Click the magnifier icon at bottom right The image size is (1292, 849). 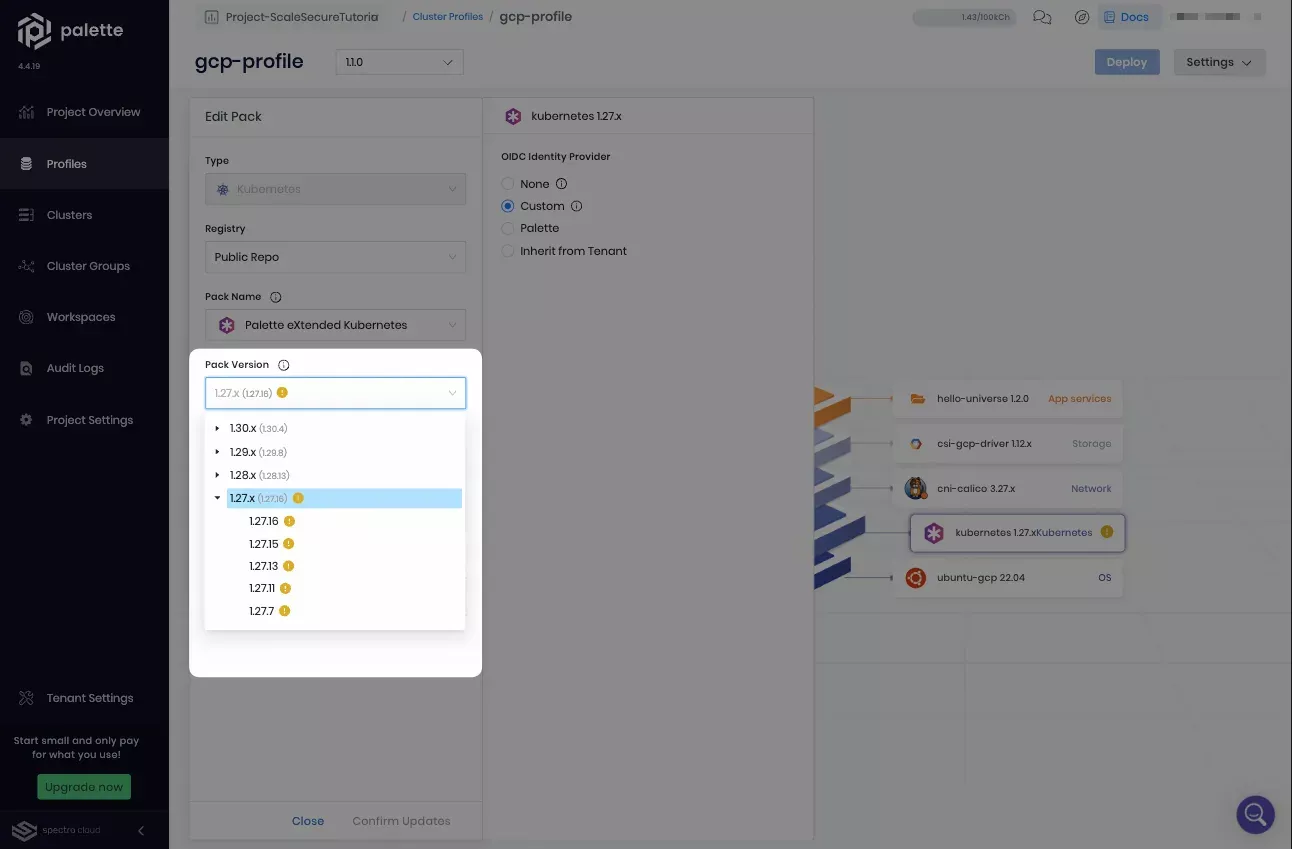coord(1255,814)
